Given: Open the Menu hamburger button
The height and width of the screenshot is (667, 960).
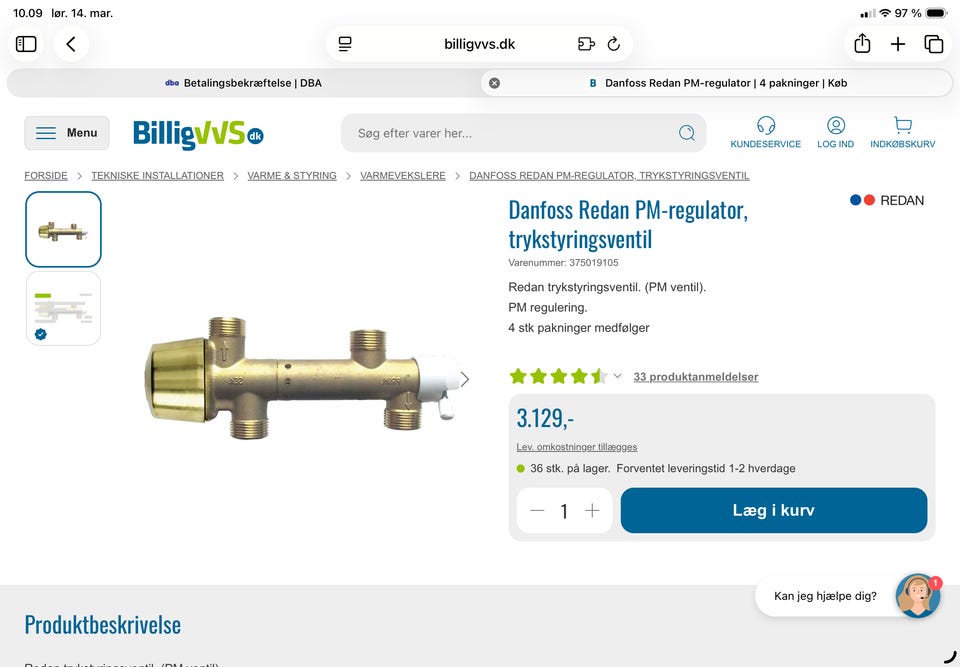Looking at the screenshot, I should [67, 133].
